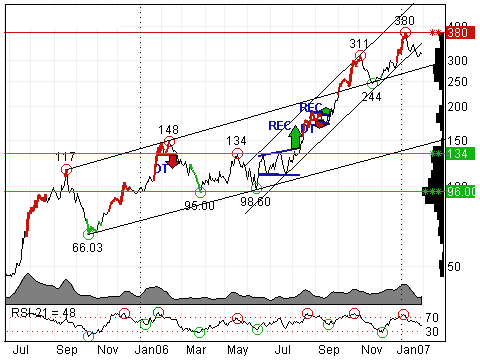Click the 50 price axis label
This screenshot has width=480, height=360.
[x=454, y=267]
